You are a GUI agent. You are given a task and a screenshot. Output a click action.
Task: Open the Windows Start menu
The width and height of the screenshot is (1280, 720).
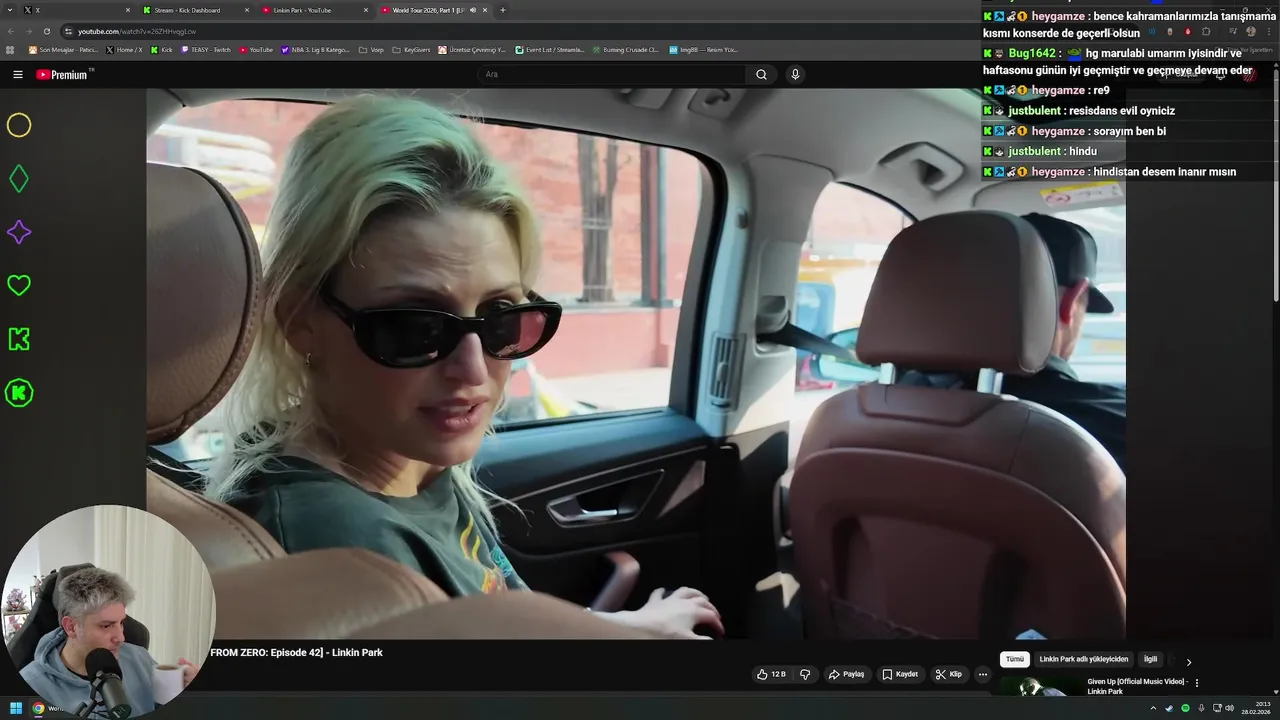(x=16, y=708)
